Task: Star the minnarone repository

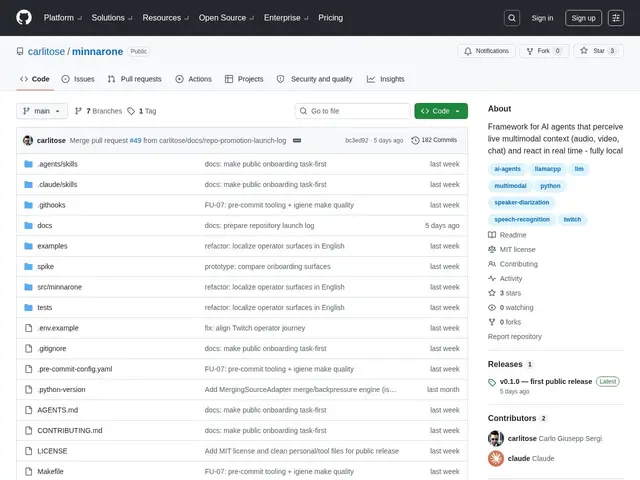Action: pos(598,51)
